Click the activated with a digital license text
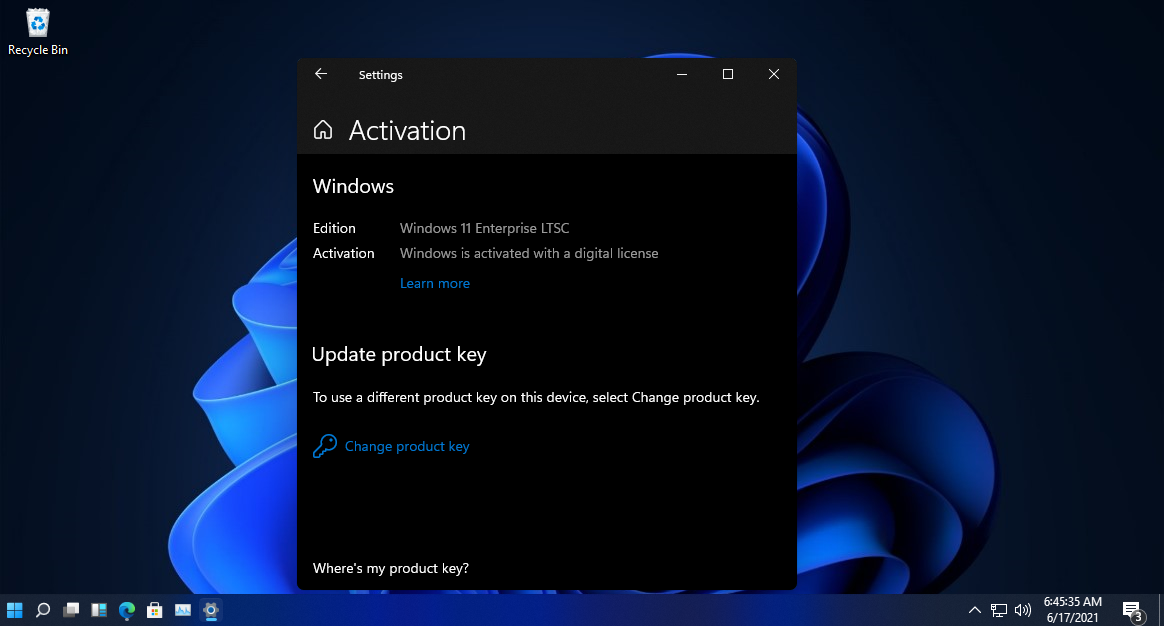The width and height of the screenshot is (1164, 626). coord(529,253)
